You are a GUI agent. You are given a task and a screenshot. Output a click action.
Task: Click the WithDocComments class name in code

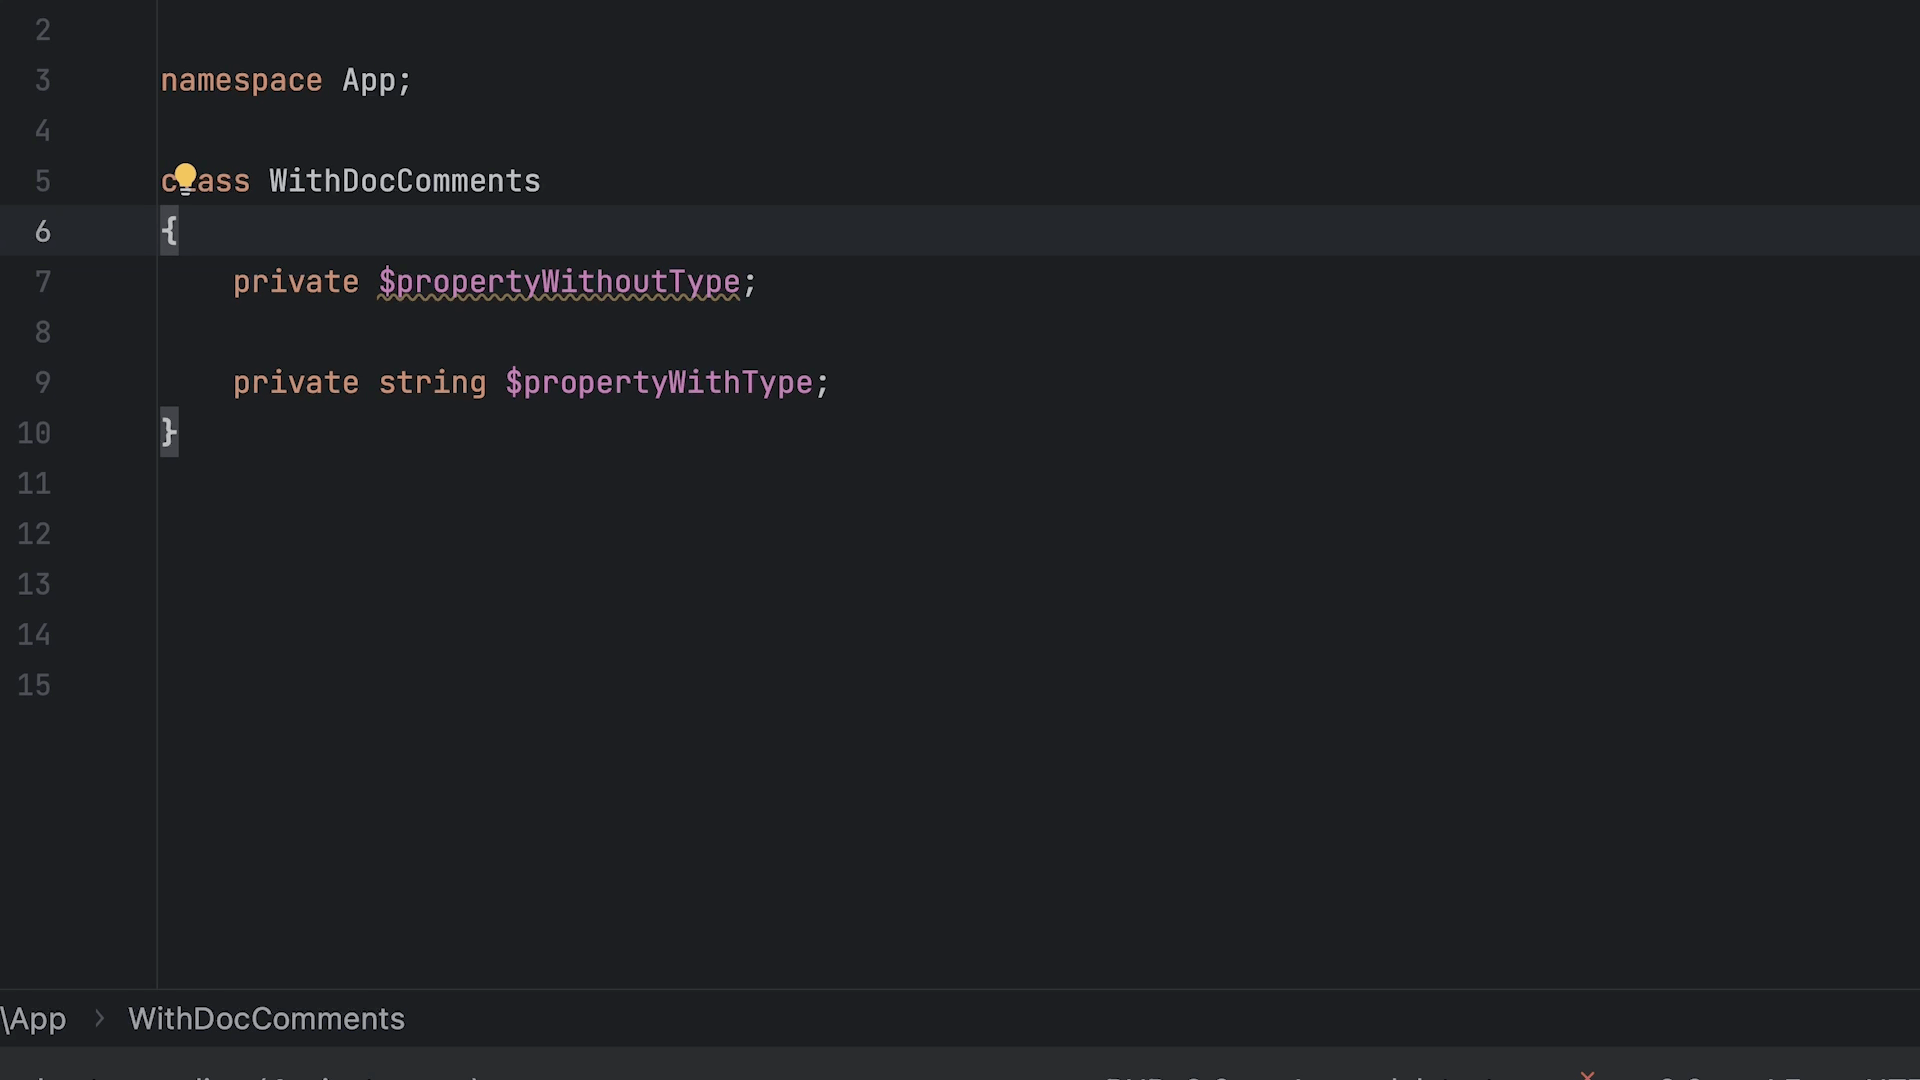404,181
